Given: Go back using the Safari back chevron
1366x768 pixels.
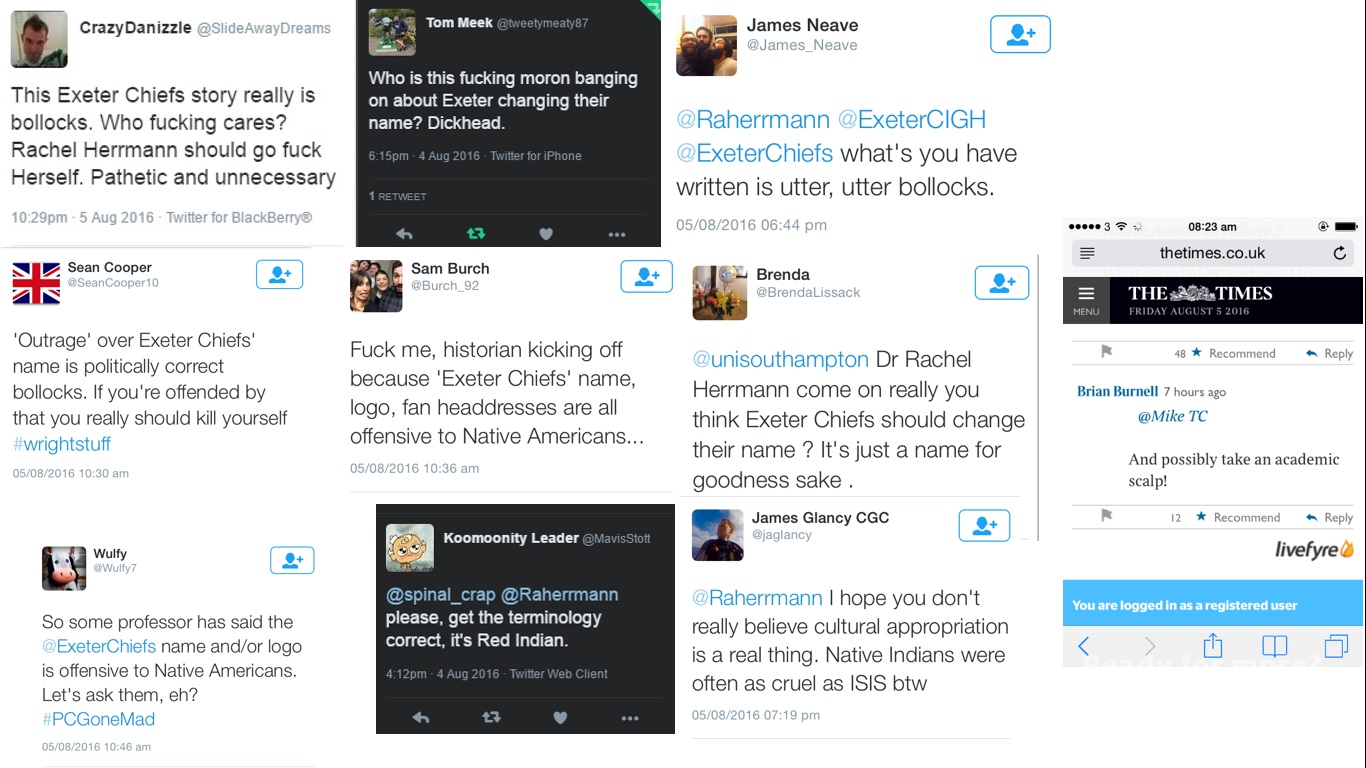Looking at the screenshot, I should point(1084,645).
